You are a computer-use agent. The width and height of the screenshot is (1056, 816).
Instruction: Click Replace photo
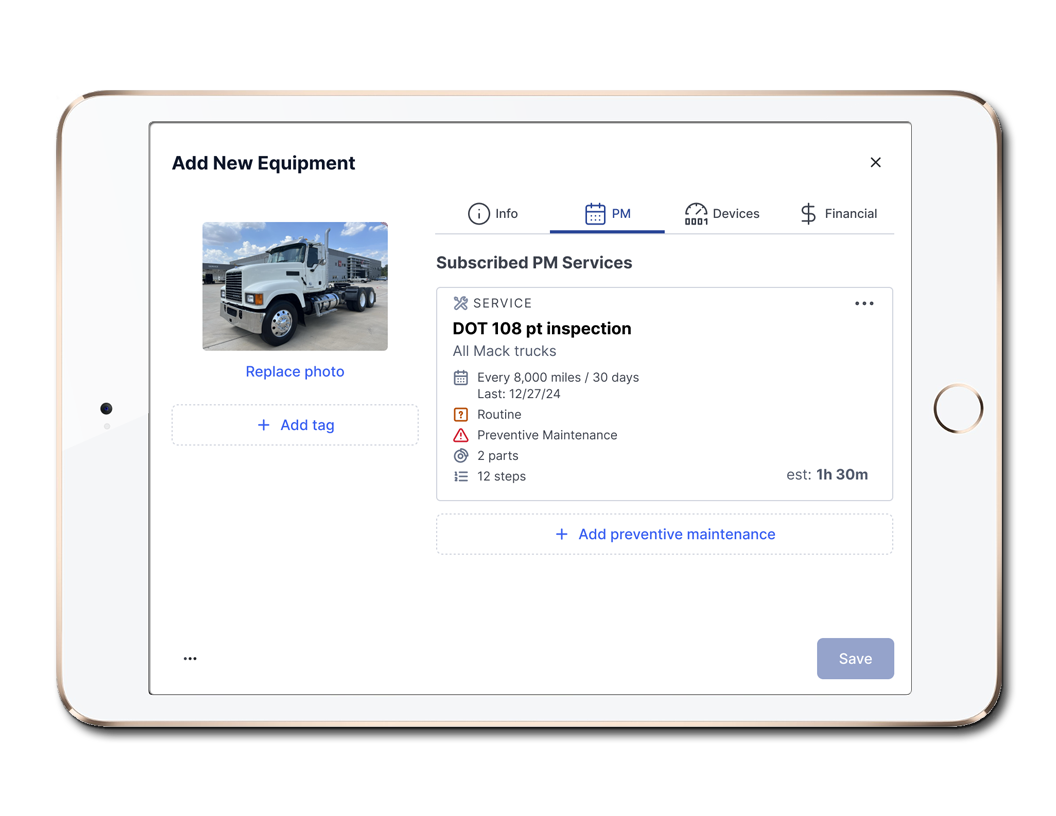[x=294, y=371]
